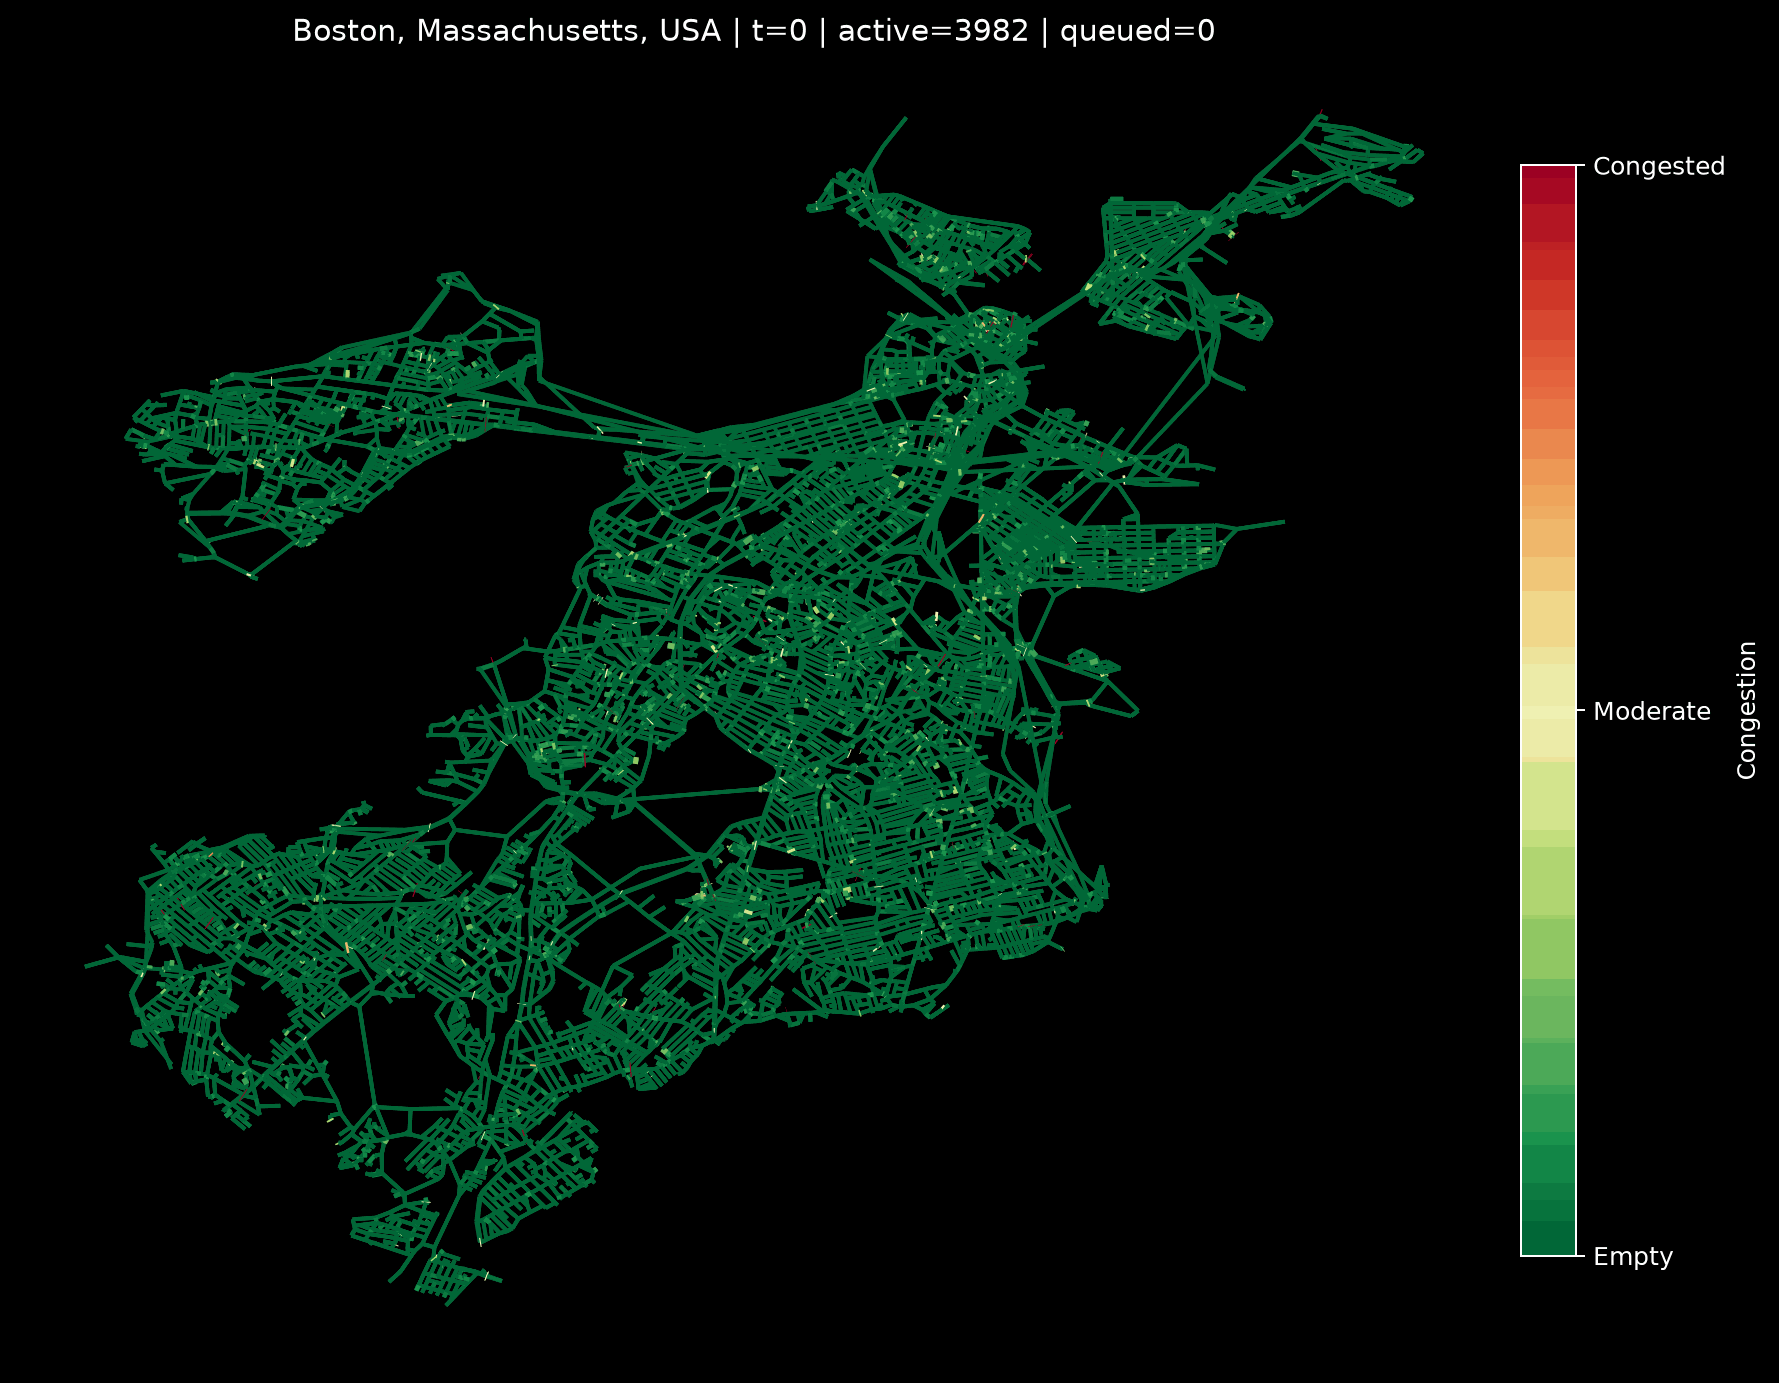Click the 'Empty' colorbar tick label
1779x1383 pixels.
pyautogui.click(x=1632, y=1257)
